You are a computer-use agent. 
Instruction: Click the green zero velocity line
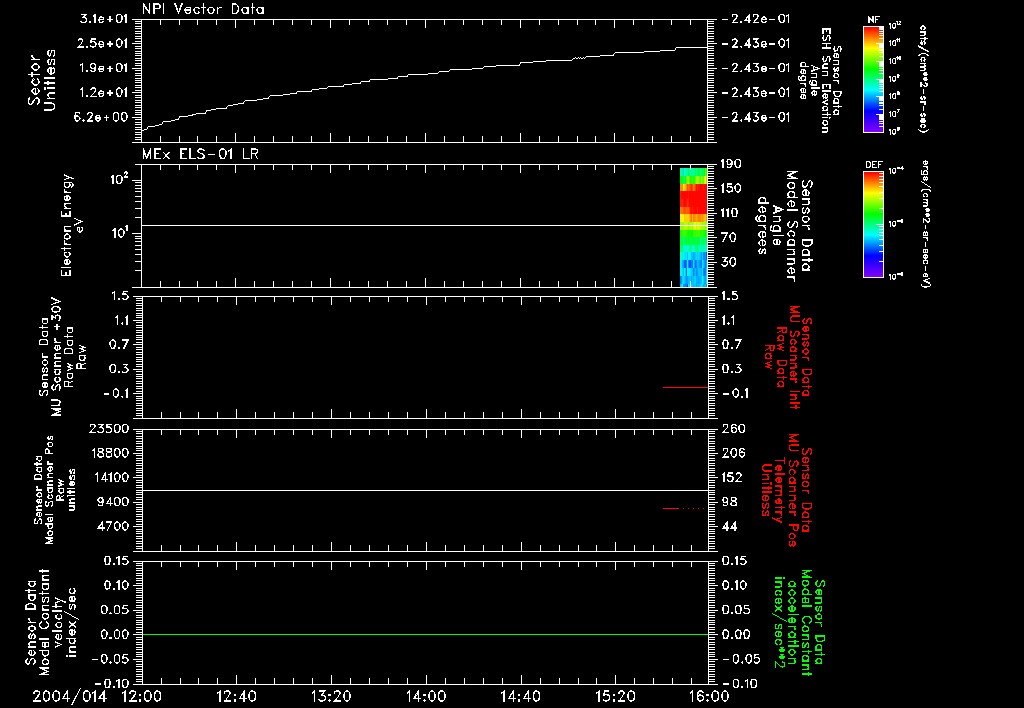pyautogui.click(x=424, y=634)
